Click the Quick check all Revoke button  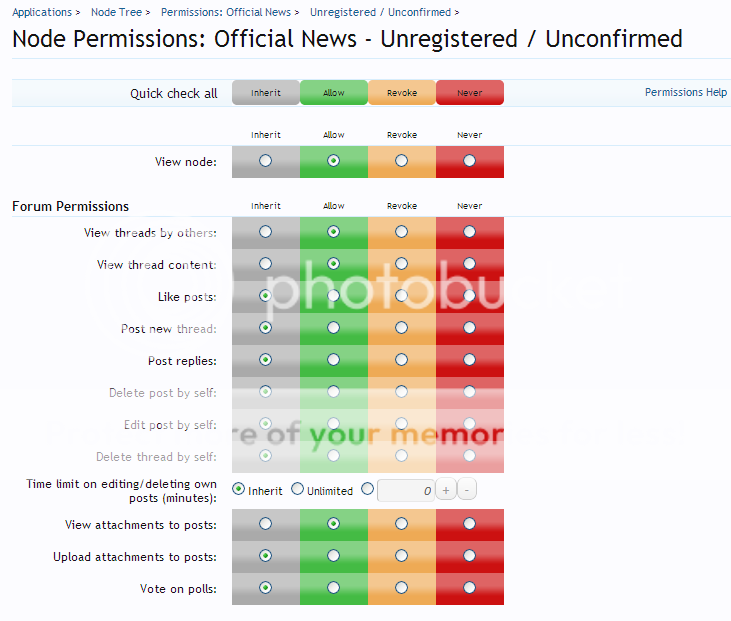(402, 93)
